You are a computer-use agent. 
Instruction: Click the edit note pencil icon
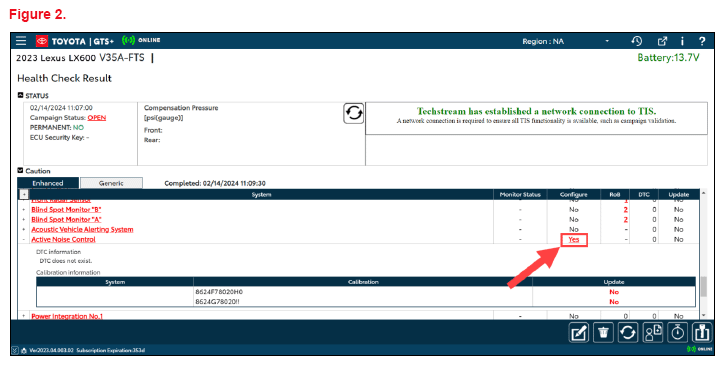point(579,332)
